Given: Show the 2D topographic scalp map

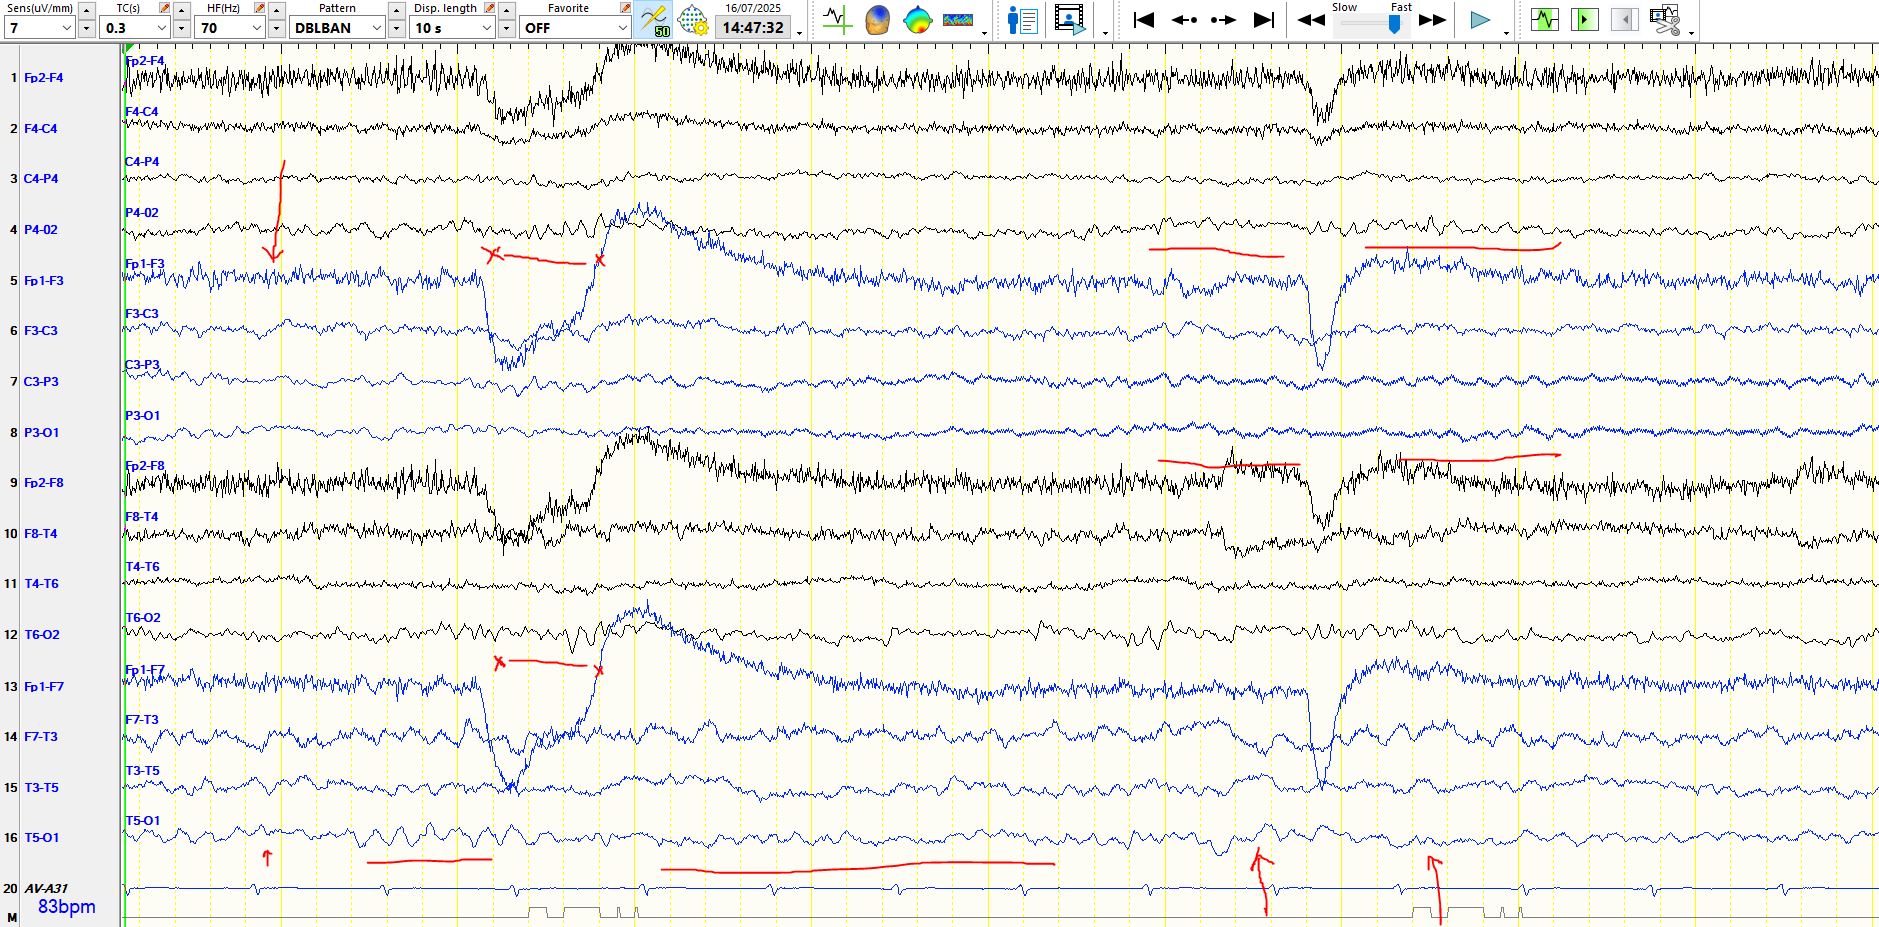Looking at the screenshot, I should tap(917, 19).
